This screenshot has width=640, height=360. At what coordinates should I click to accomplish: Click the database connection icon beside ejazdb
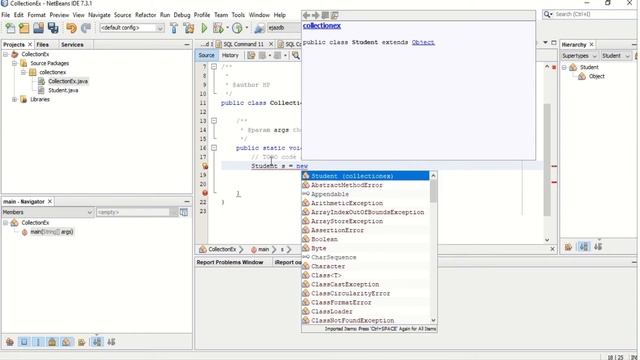(260, 28)
